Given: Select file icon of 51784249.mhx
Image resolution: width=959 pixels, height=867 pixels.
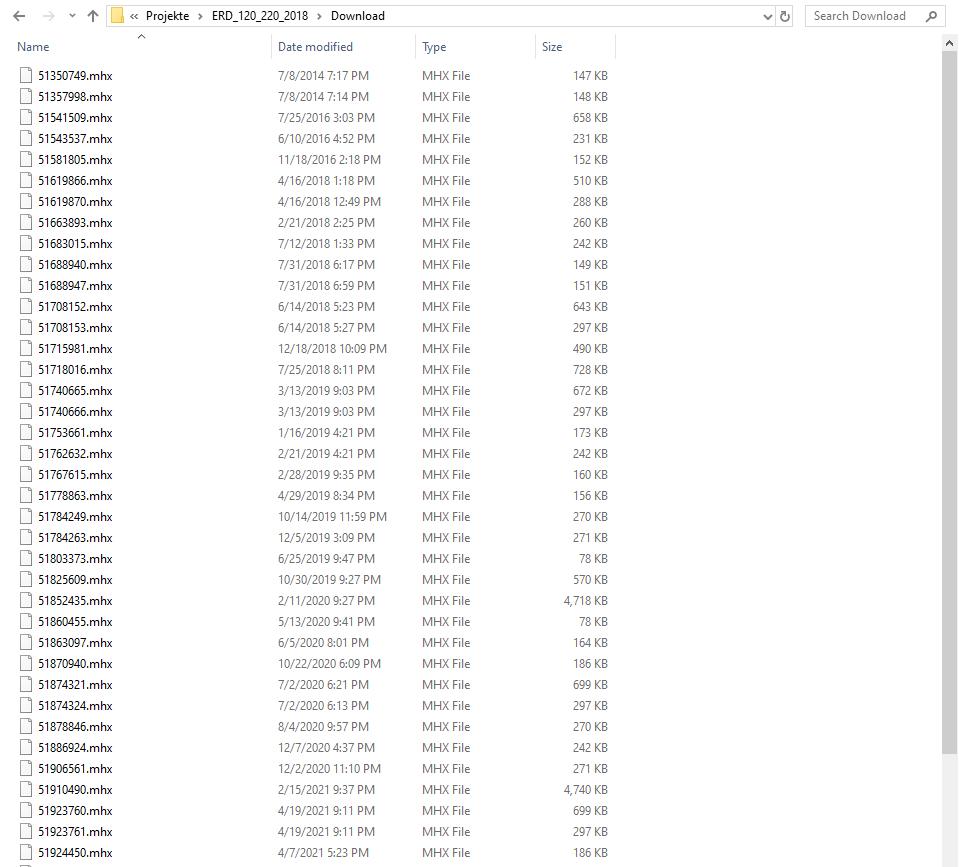Looking at the screenshot, I should point(26,516).
